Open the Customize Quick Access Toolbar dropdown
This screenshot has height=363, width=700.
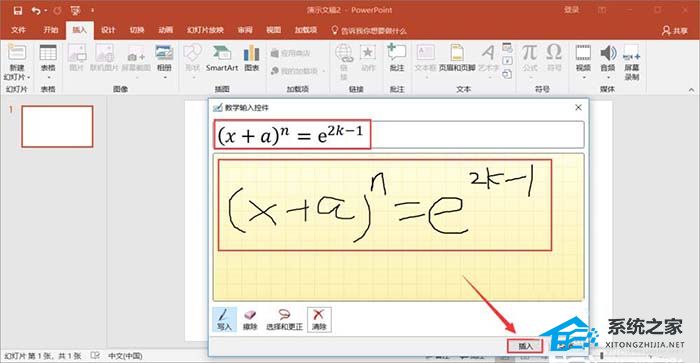92,10
